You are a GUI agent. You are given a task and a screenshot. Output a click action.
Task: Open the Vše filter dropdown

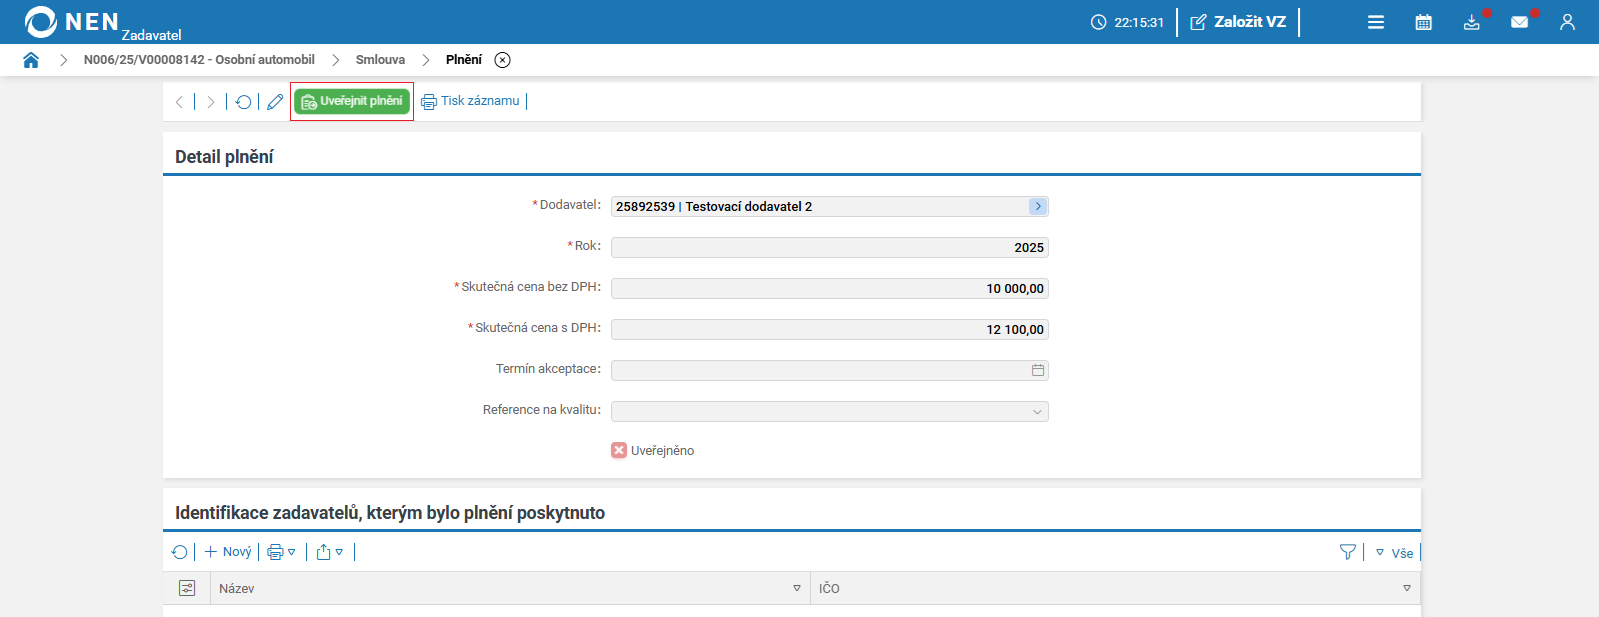pos(1394,553)
